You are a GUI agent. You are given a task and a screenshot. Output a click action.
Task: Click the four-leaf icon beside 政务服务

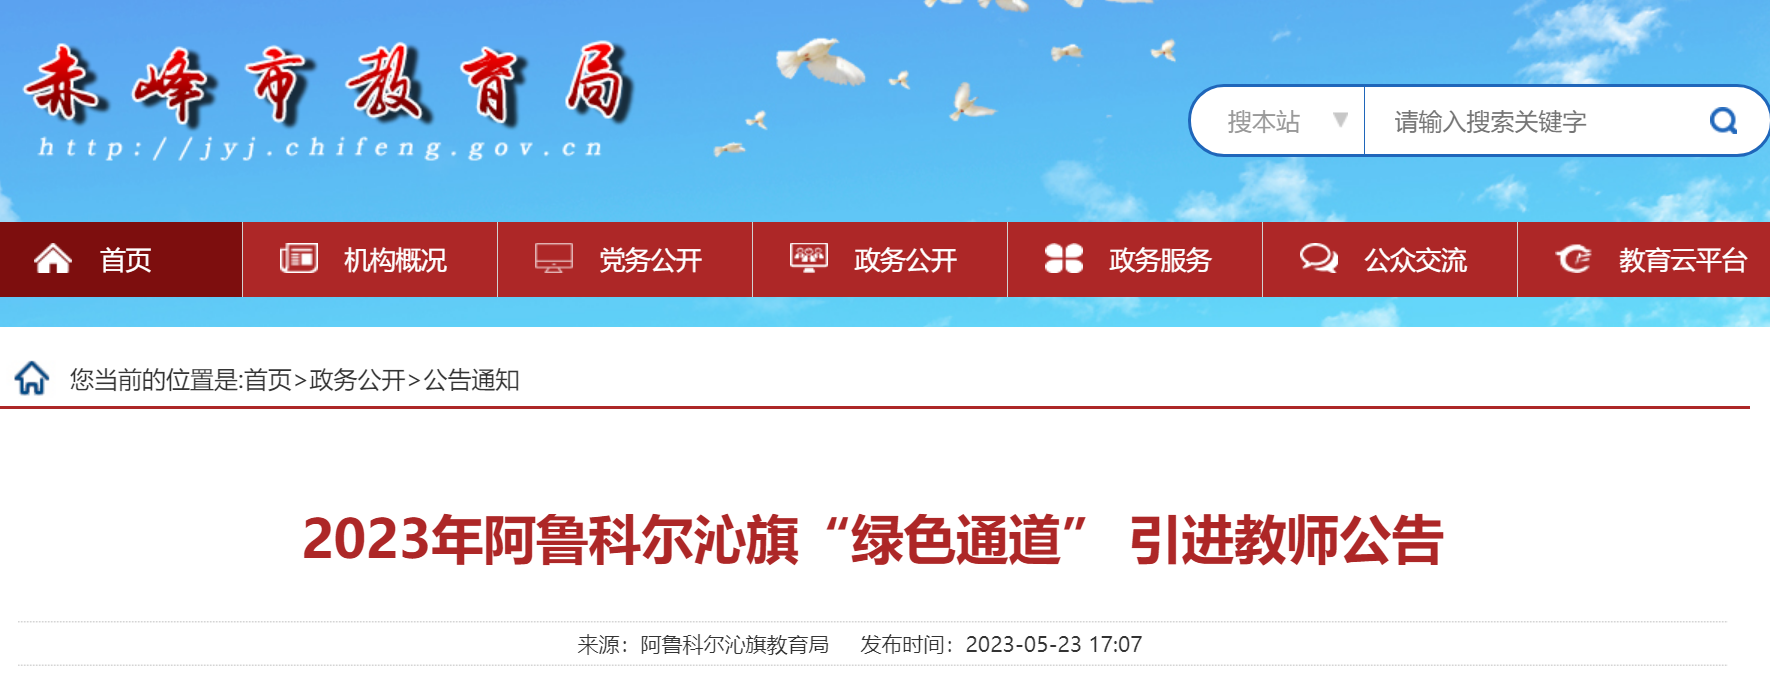[x=1063, y=259]
